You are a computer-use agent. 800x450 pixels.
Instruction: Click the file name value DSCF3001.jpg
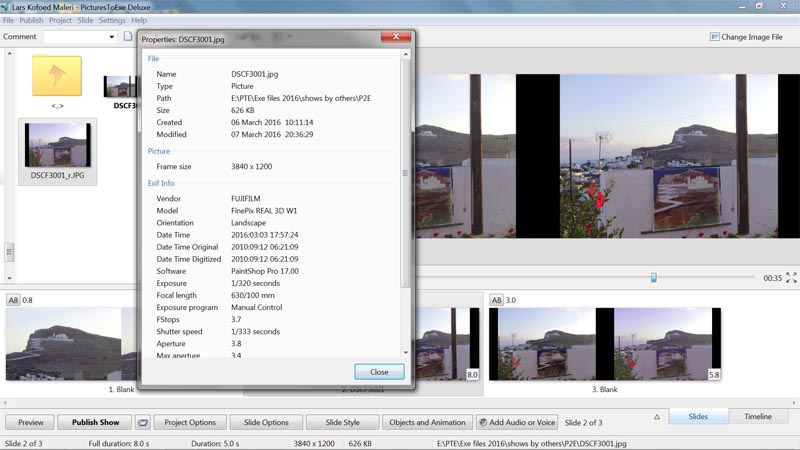(255, 74)
